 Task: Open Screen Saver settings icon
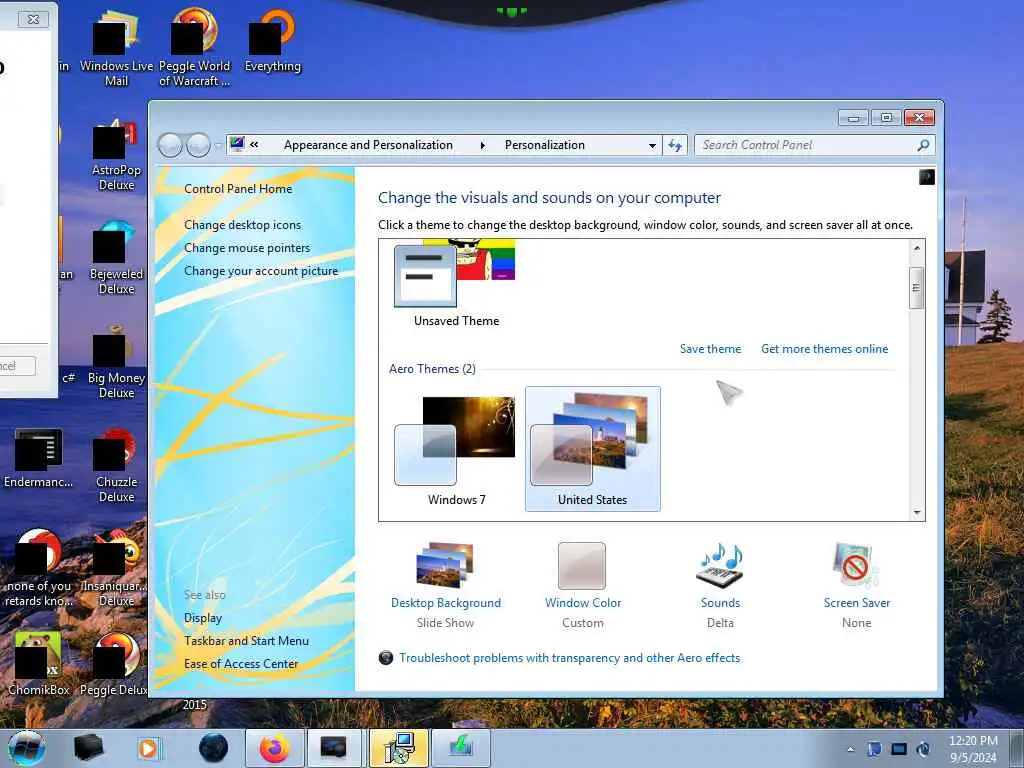click(x=856, y=566)
